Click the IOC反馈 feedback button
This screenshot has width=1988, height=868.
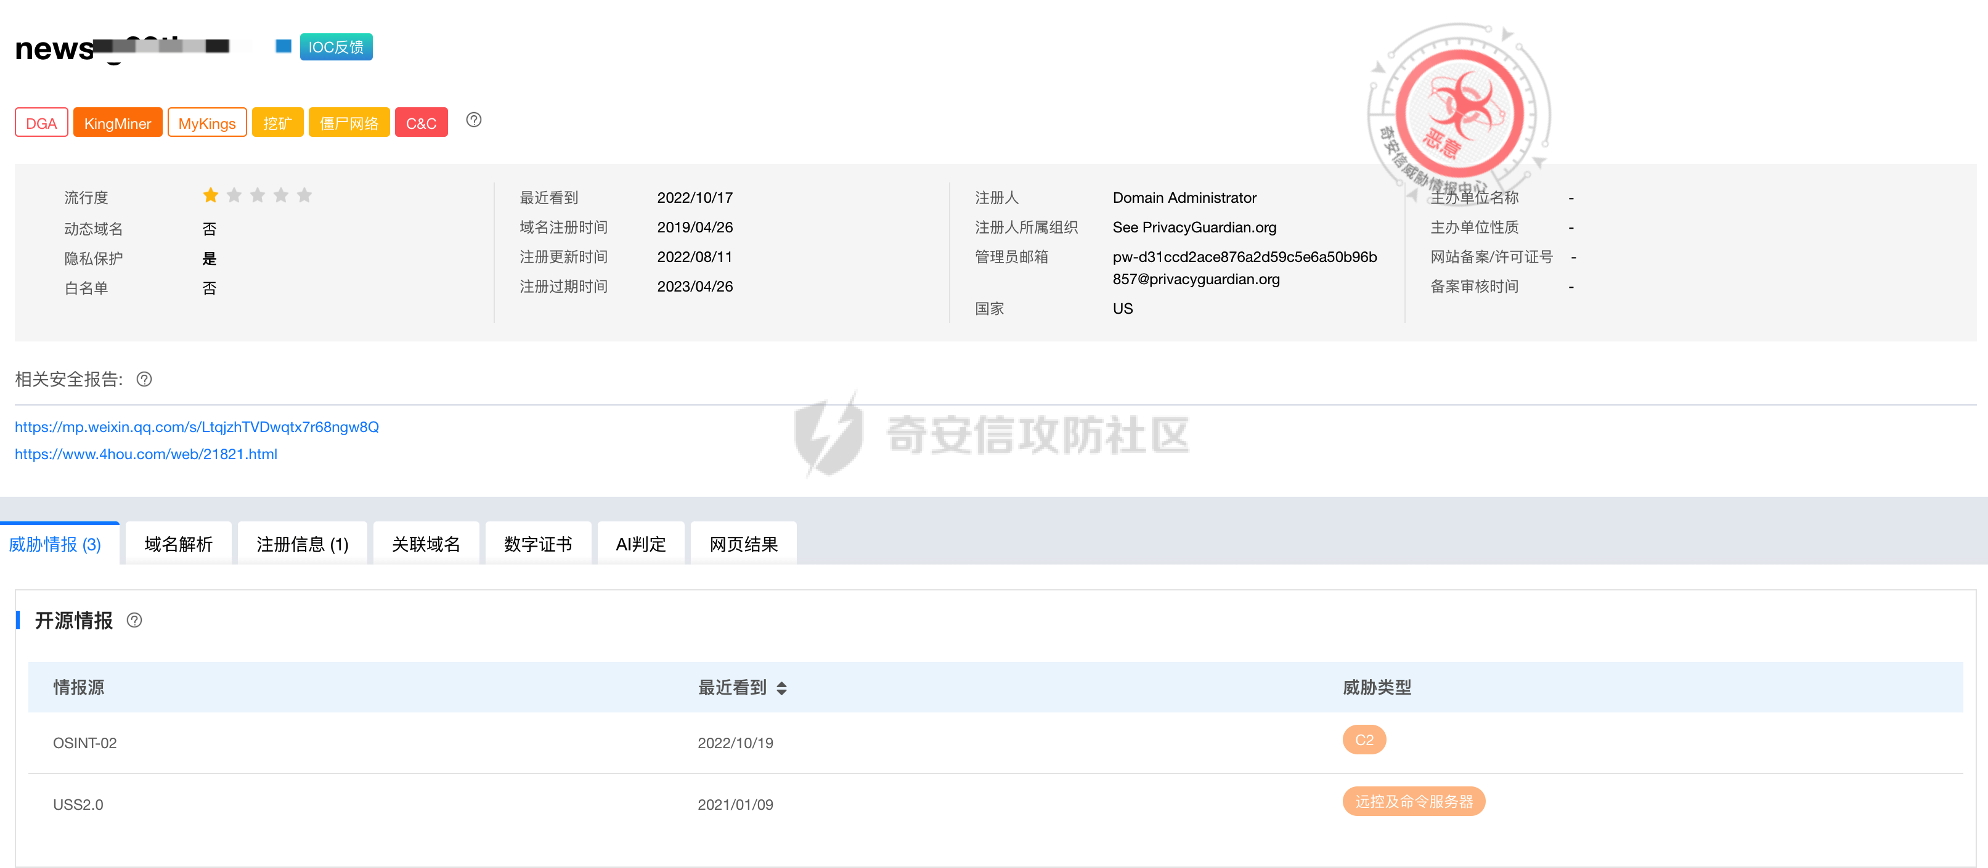(x=336, y=47)
